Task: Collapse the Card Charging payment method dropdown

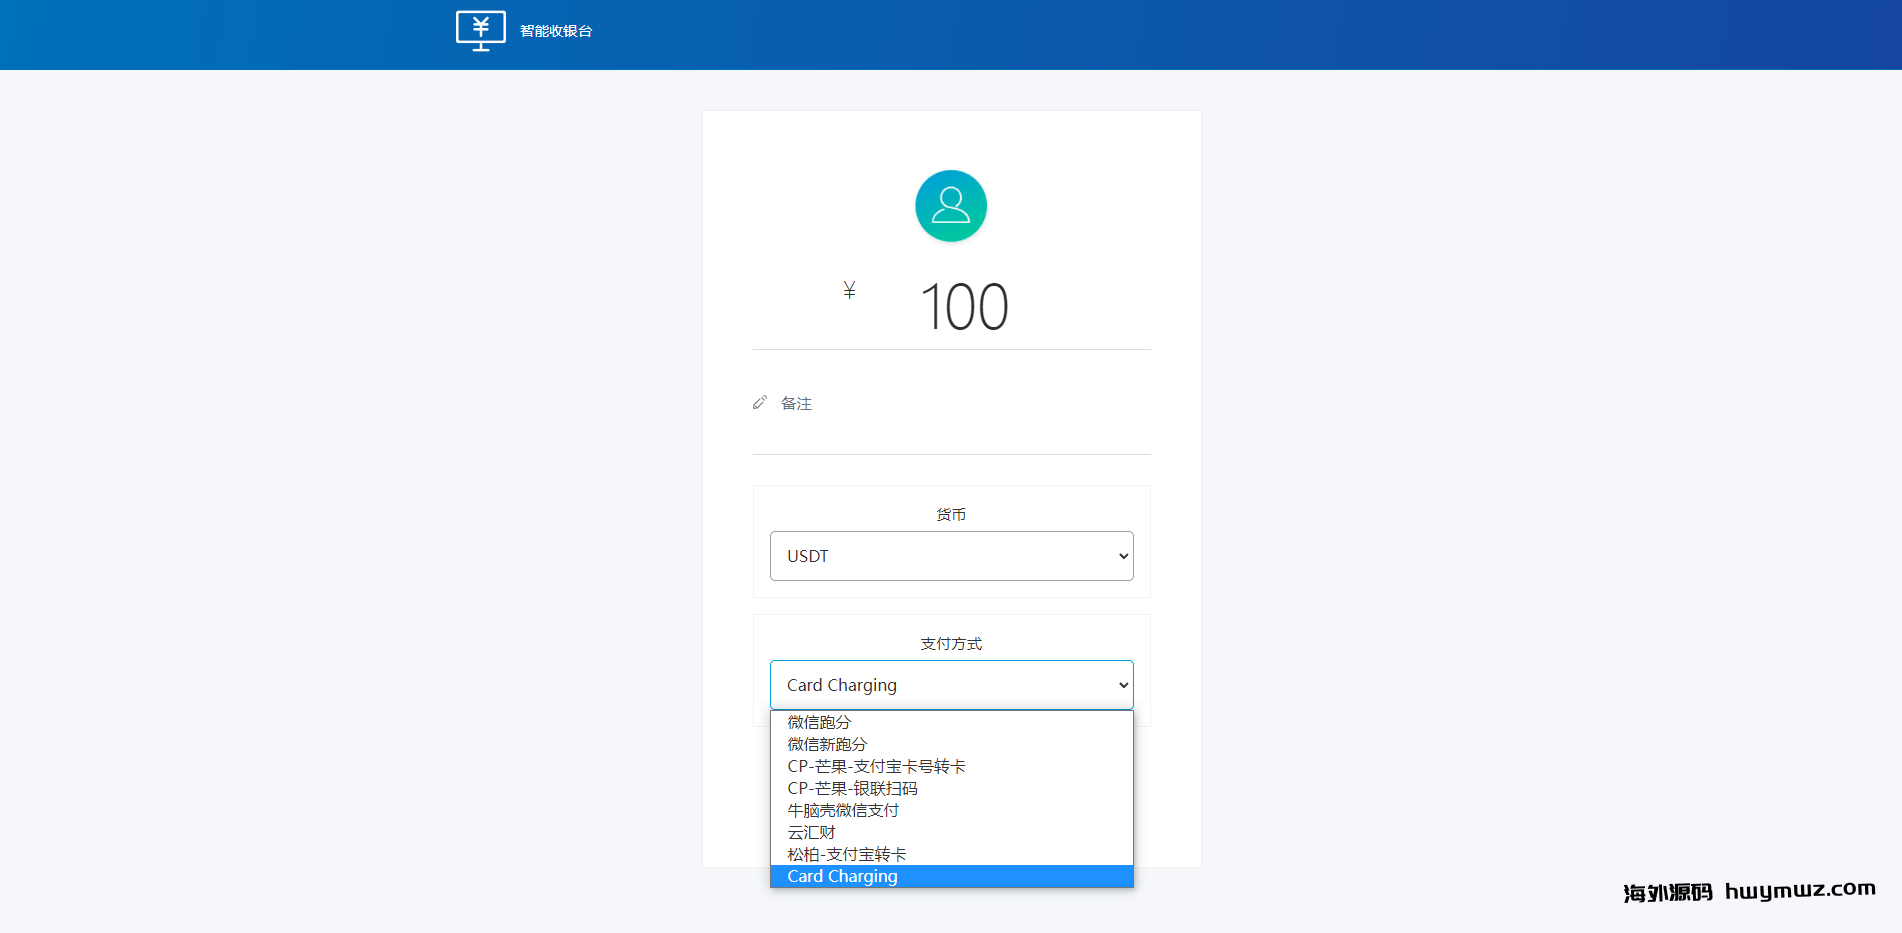Action: click(x=951, y=685)
